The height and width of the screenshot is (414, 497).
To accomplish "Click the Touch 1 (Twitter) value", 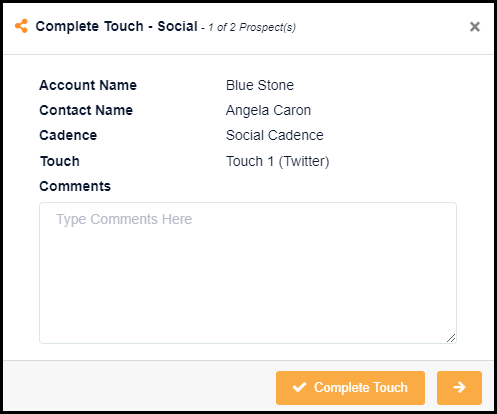I will (278, 161).
